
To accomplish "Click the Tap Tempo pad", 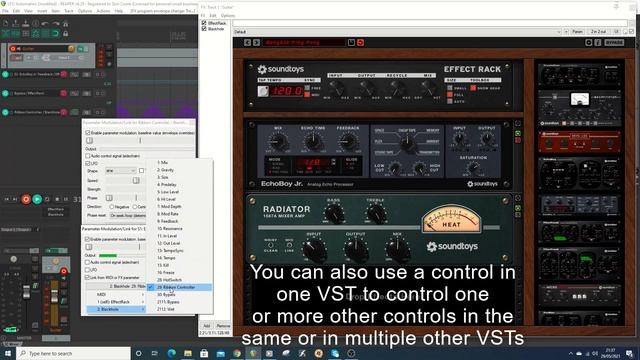I will point(263,91).
